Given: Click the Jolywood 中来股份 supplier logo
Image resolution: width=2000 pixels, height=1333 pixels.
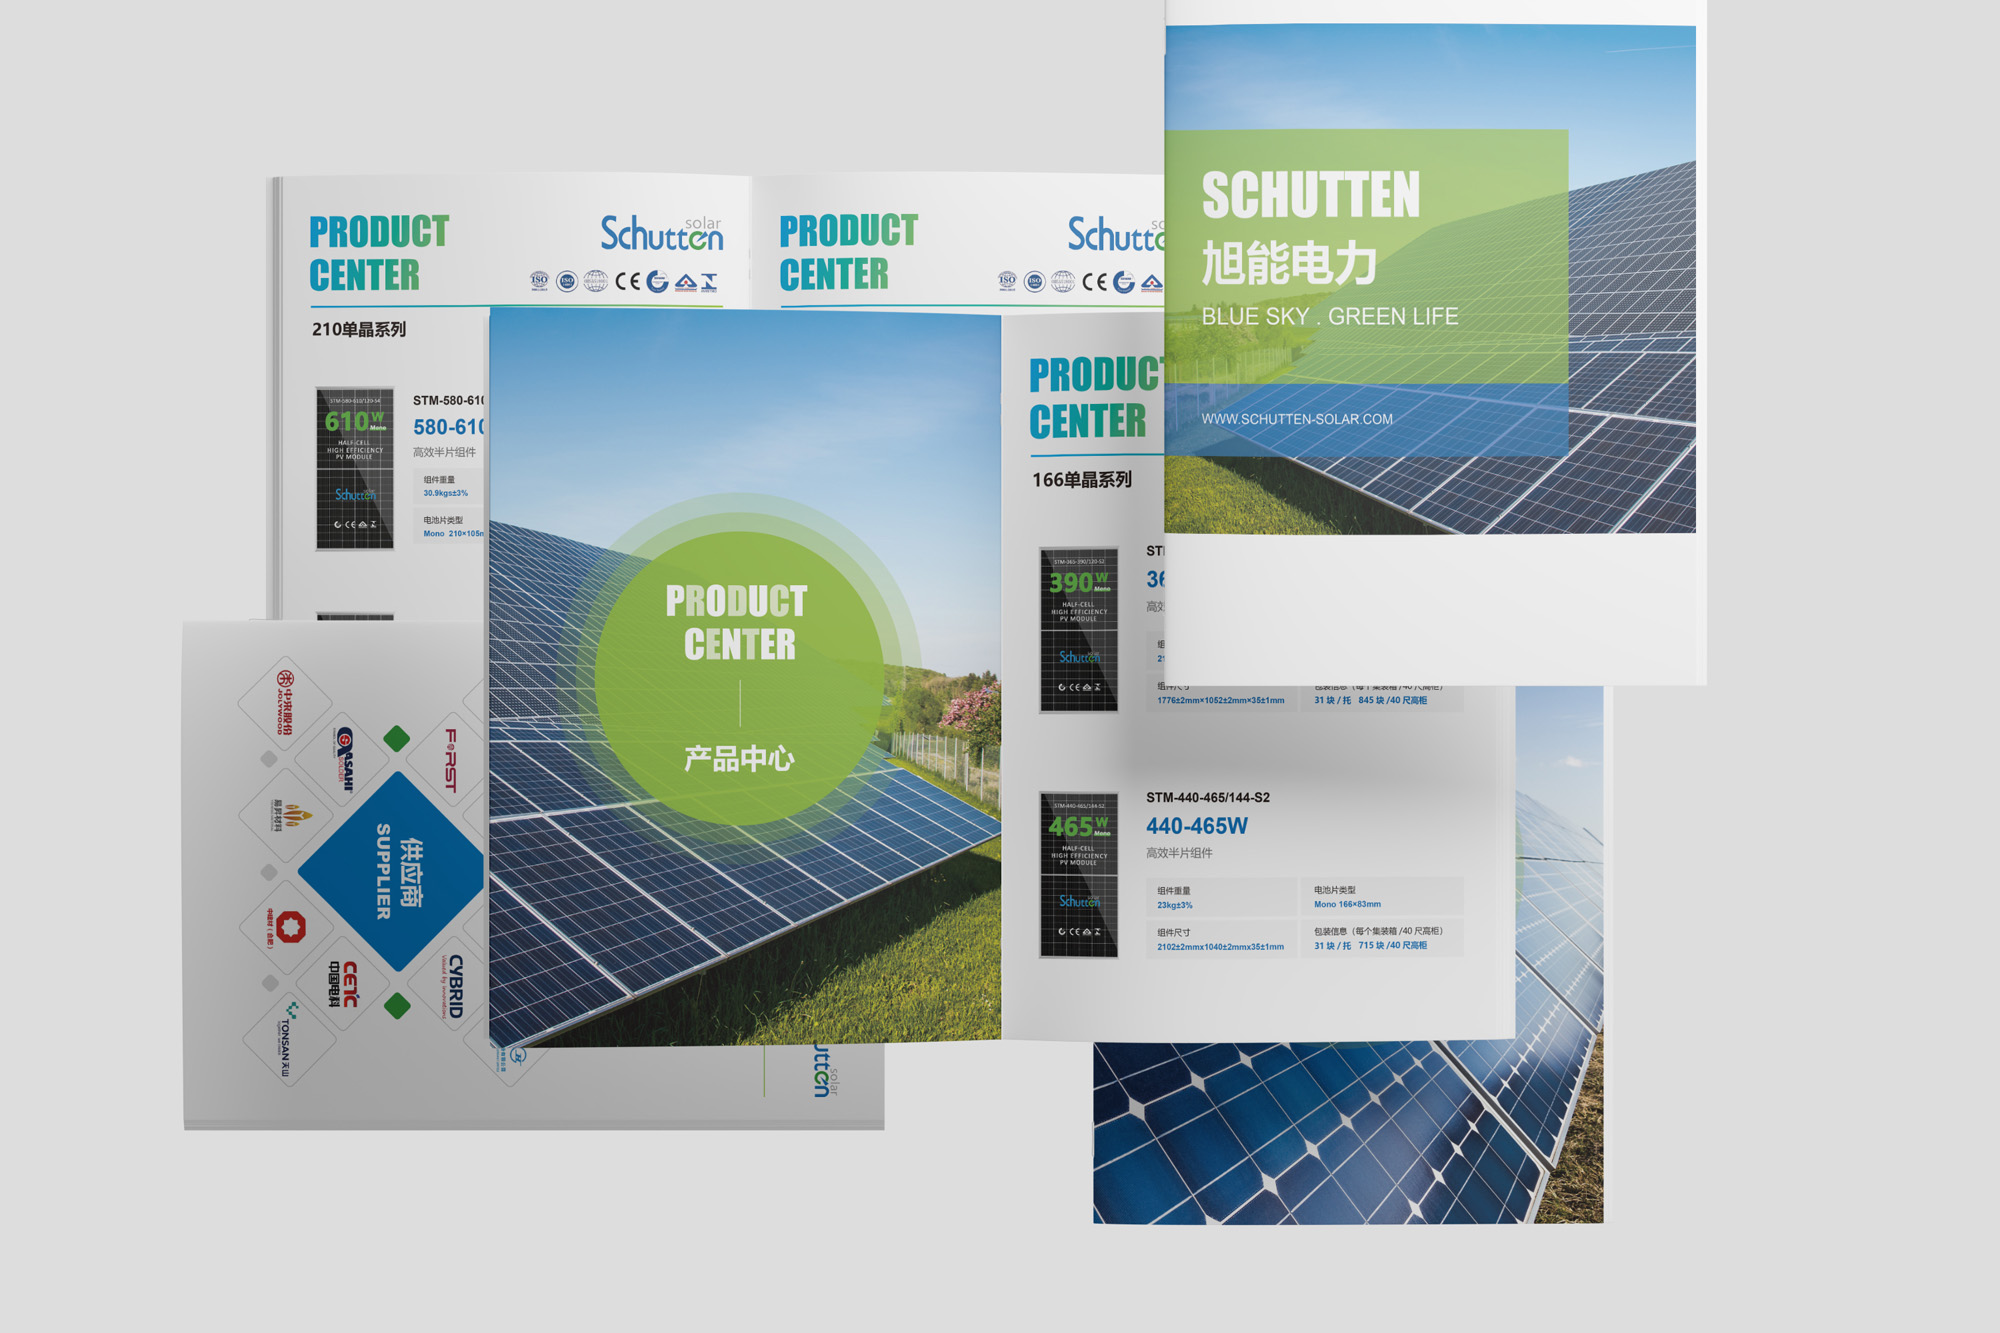Looking at the screenshot, I should point(285,702).
